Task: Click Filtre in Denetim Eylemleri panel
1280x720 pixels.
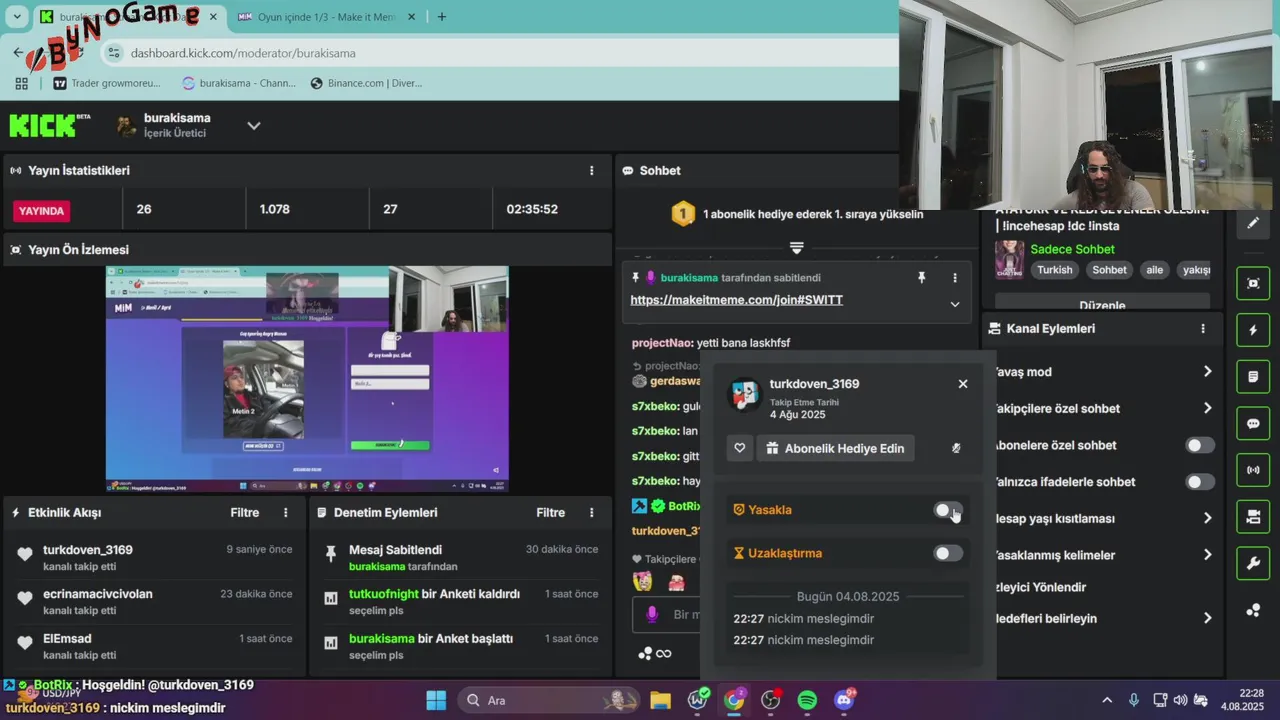Action: pos(551,513)
